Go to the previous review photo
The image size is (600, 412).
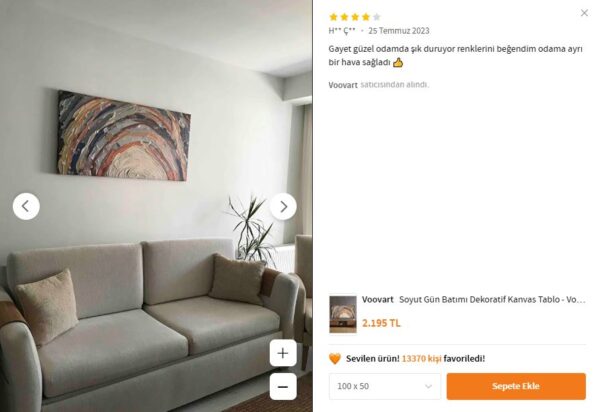[26, 206]
